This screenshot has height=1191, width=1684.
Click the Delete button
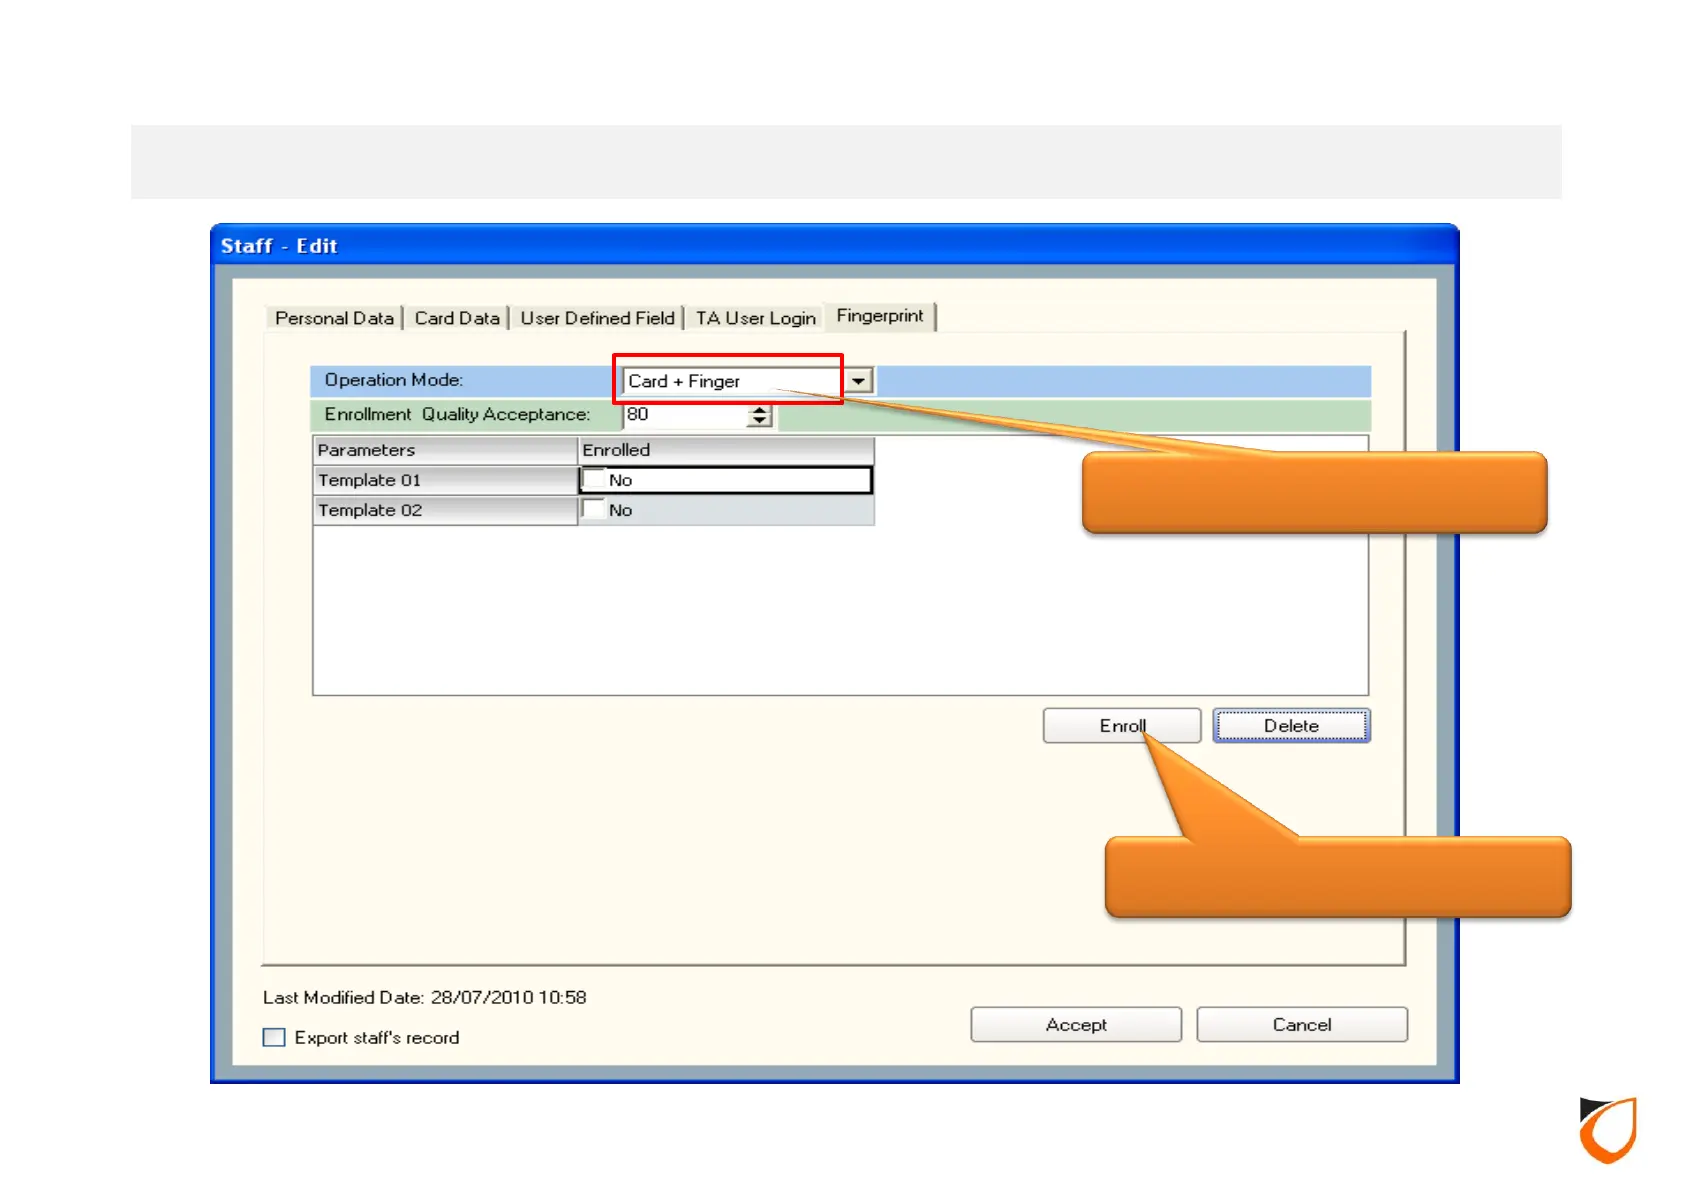(1291, 726)
